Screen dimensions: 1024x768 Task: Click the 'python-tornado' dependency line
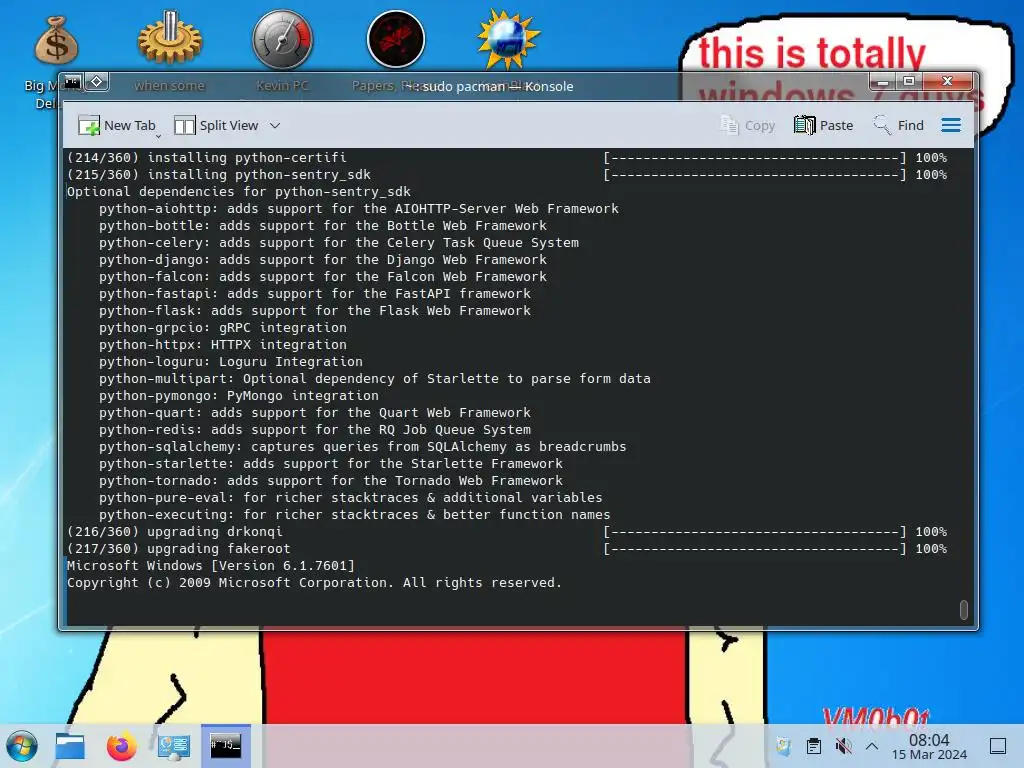[330, 481]
